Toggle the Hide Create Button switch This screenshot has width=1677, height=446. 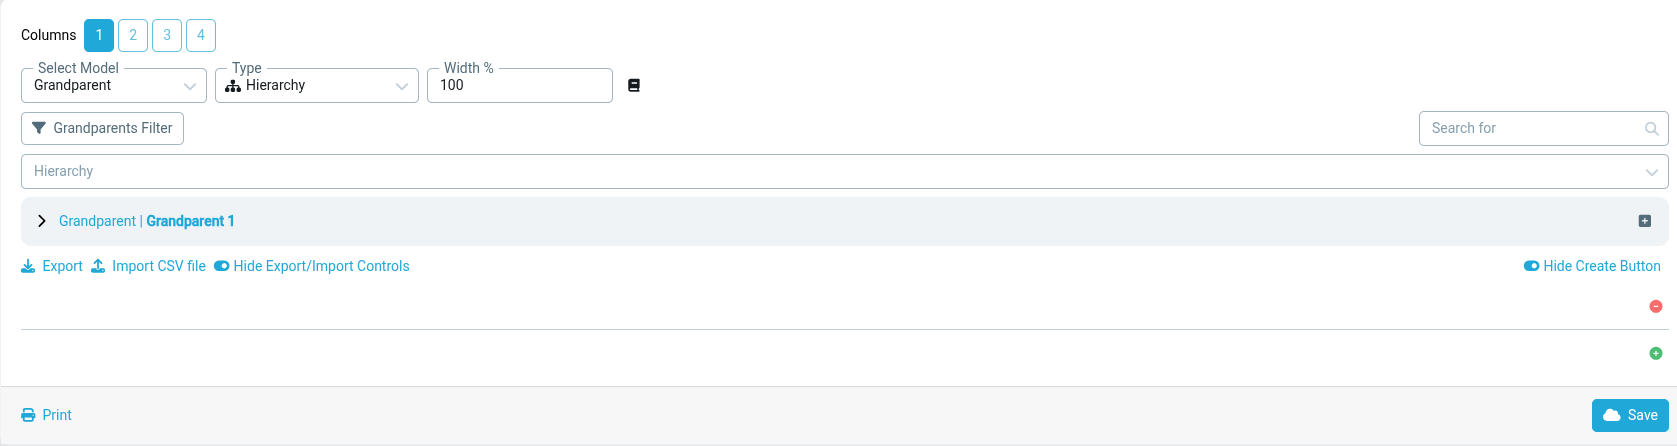tap(1531, 266)
